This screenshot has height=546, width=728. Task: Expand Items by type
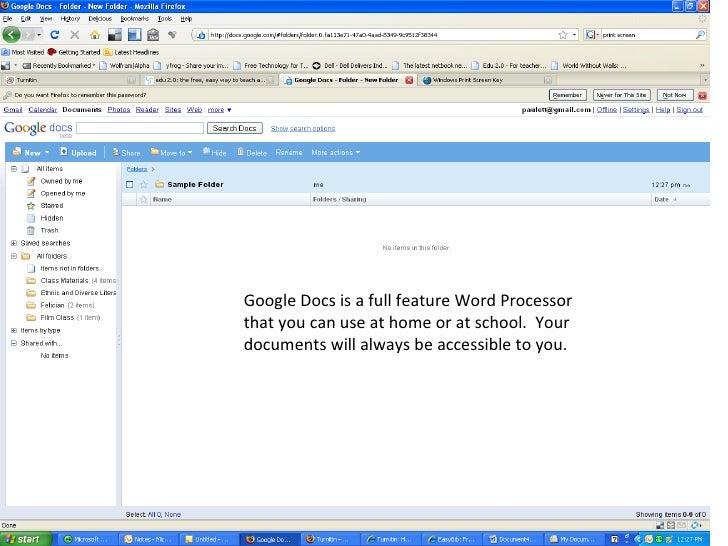(14, 331)
